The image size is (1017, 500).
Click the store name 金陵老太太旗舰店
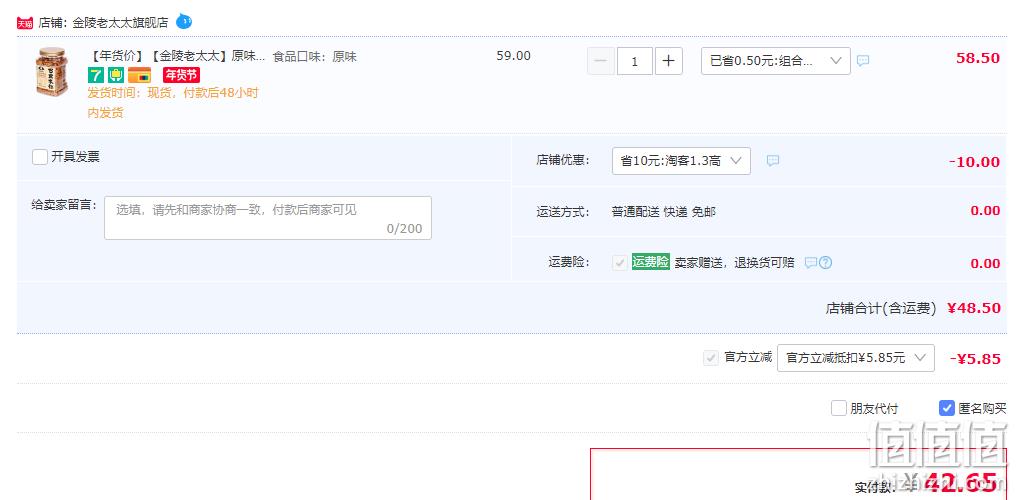click(120, 23)
